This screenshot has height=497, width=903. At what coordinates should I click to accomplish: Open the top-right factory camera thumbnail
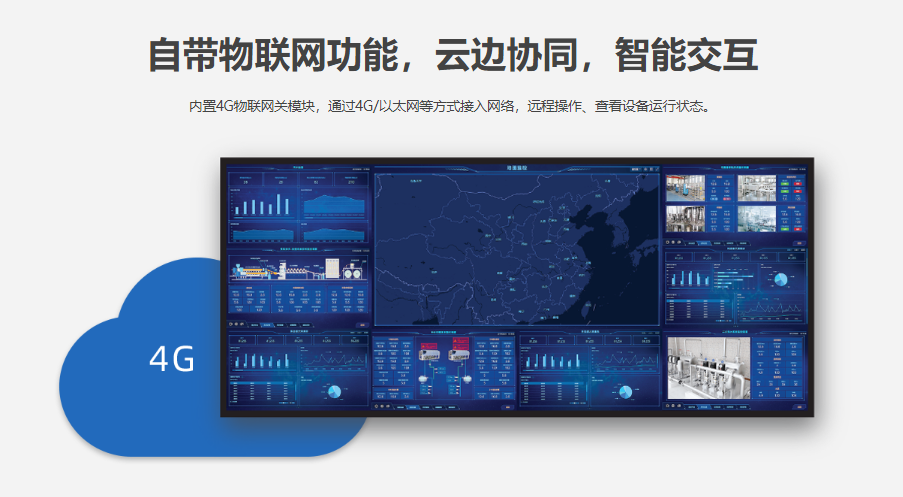756,188
